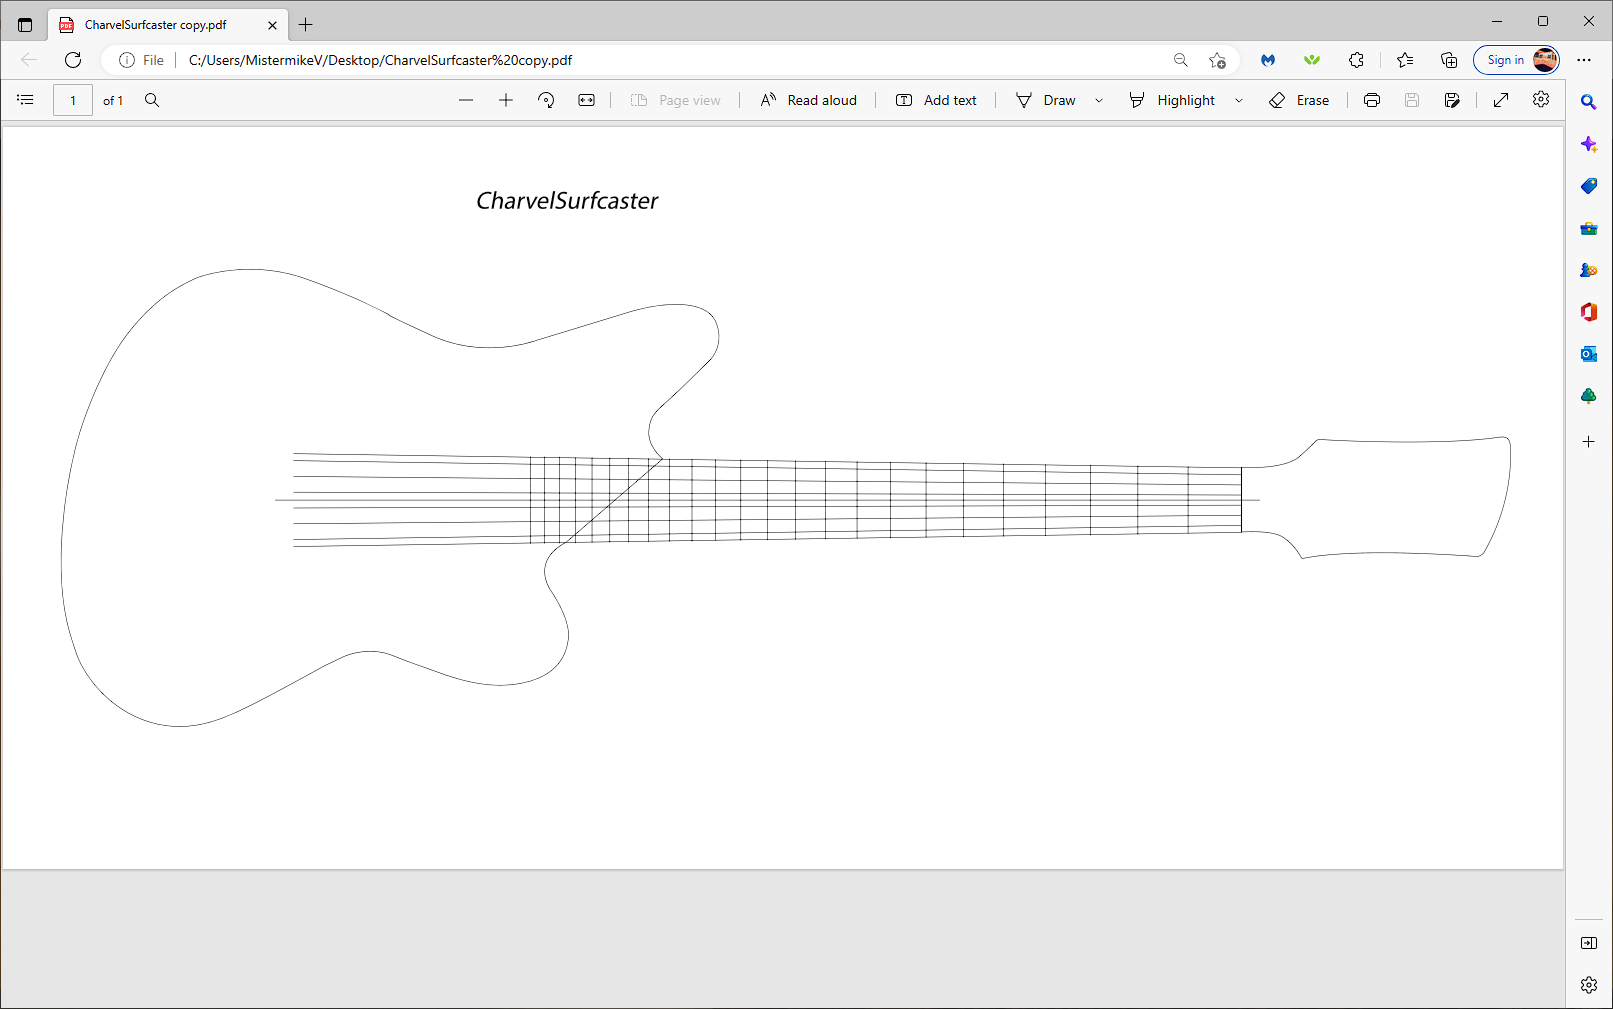Toggle Erase annotation mode
This screenshot has width=1613, height=1009.
[x=1299, y=100]
